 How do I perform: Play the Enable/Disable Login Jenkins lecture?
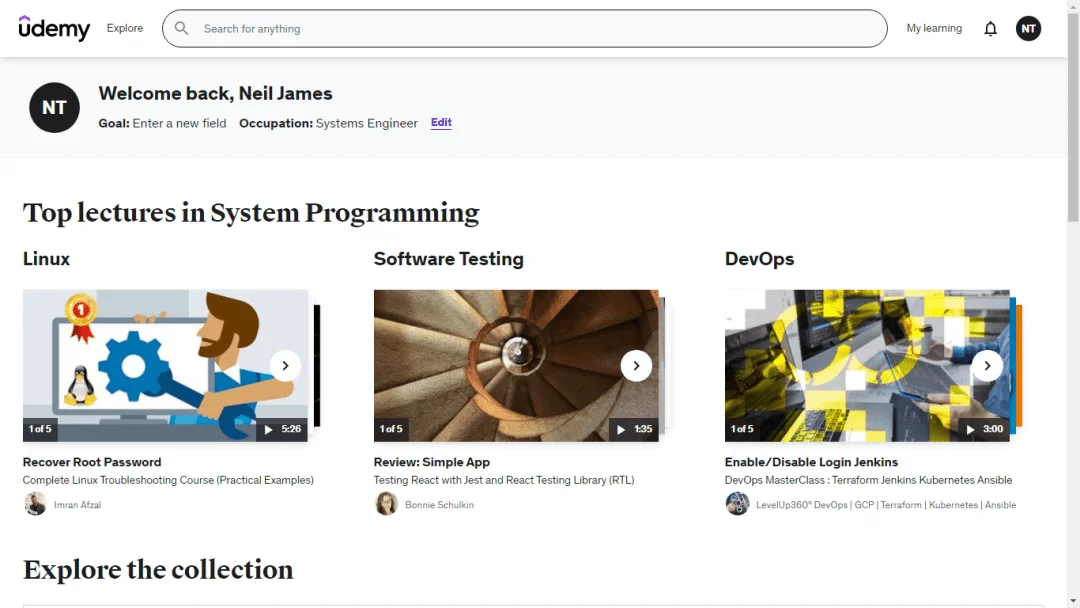[x=867, y=366]
